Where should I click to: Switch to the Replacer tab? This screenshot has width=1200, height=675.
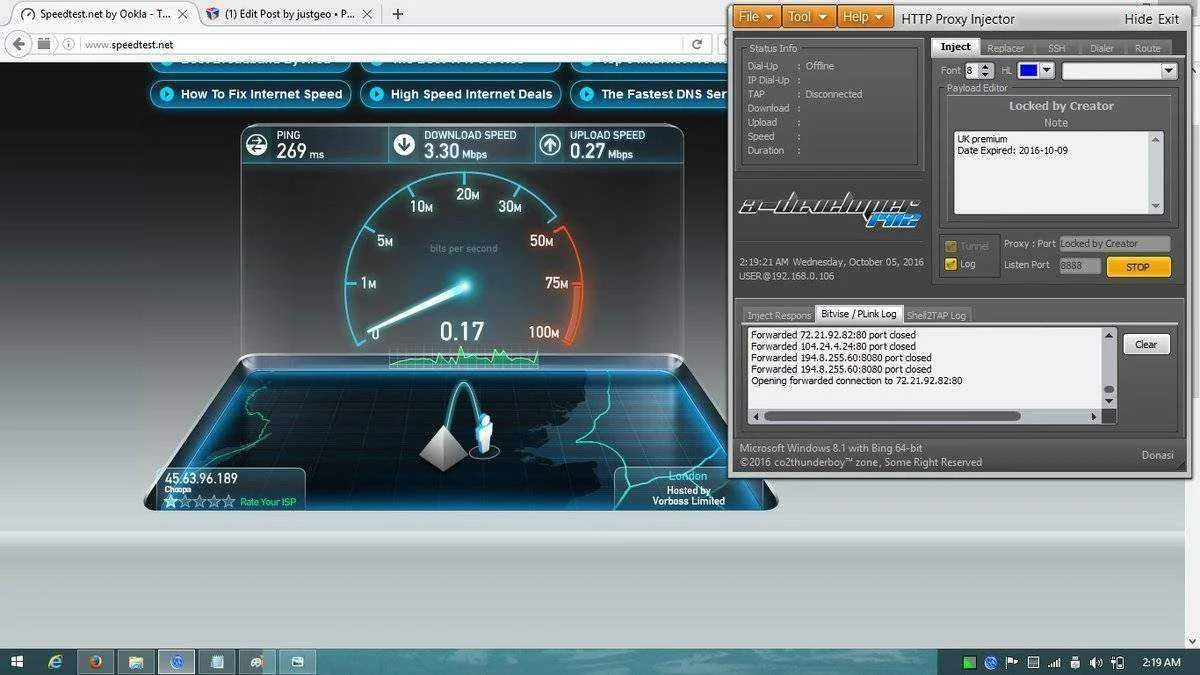coord(1005,48)
